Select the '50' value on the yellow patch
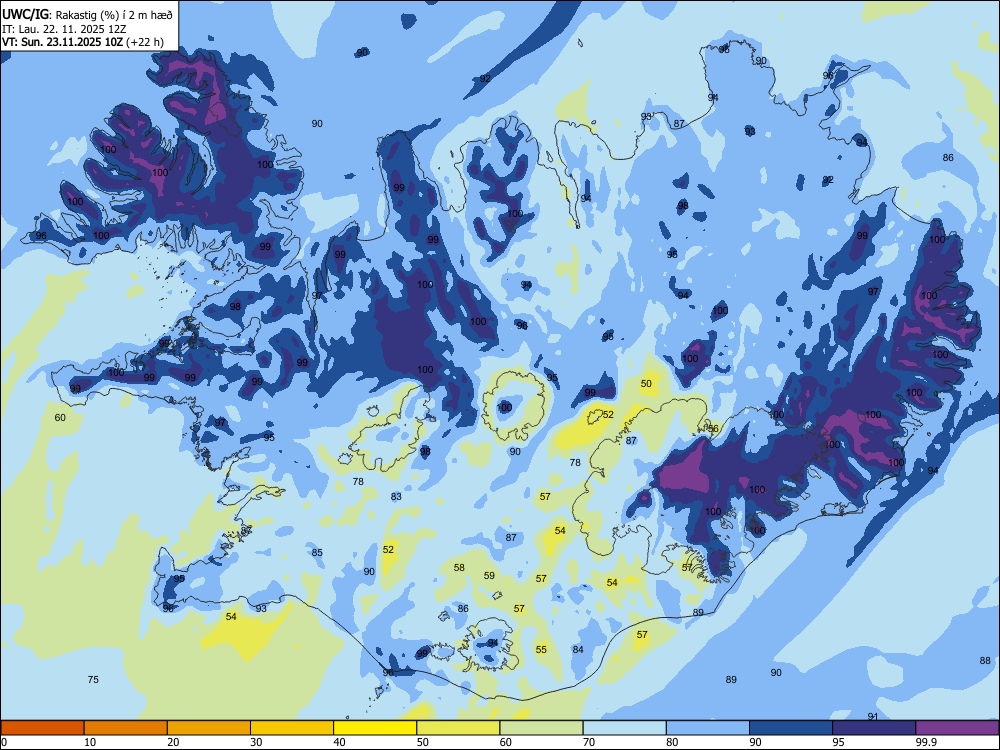This screenshot has height=750, width=1000. 647,383
